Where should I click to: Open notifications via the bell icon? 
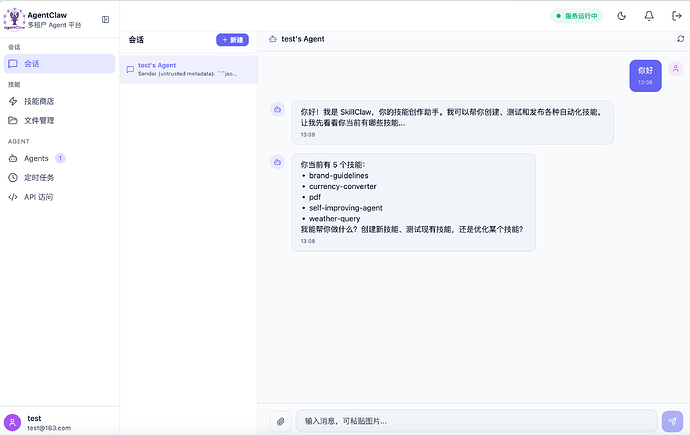coord(649,16)
